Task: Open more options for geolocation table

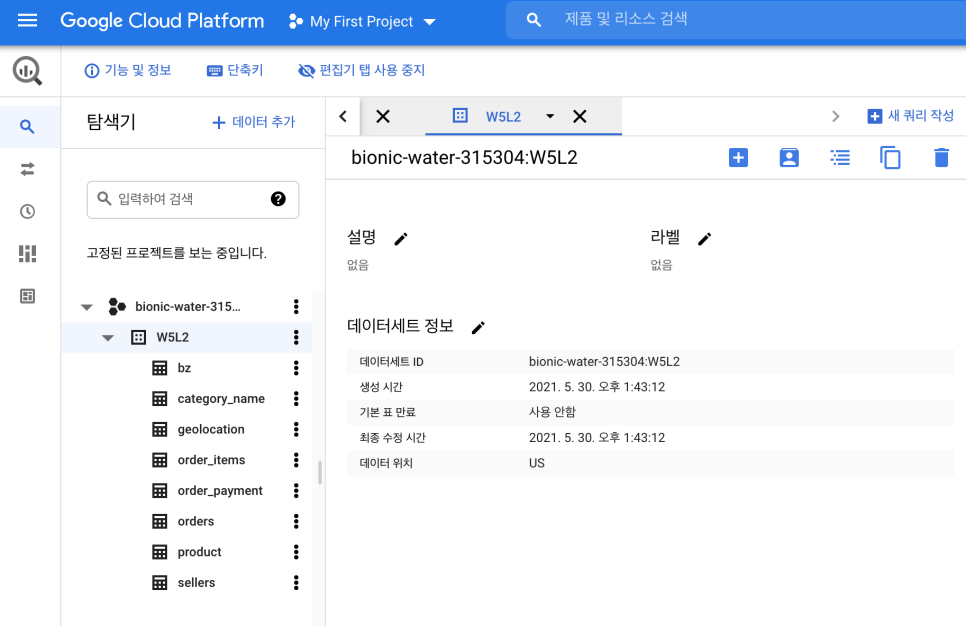Action: pos(296,429)
